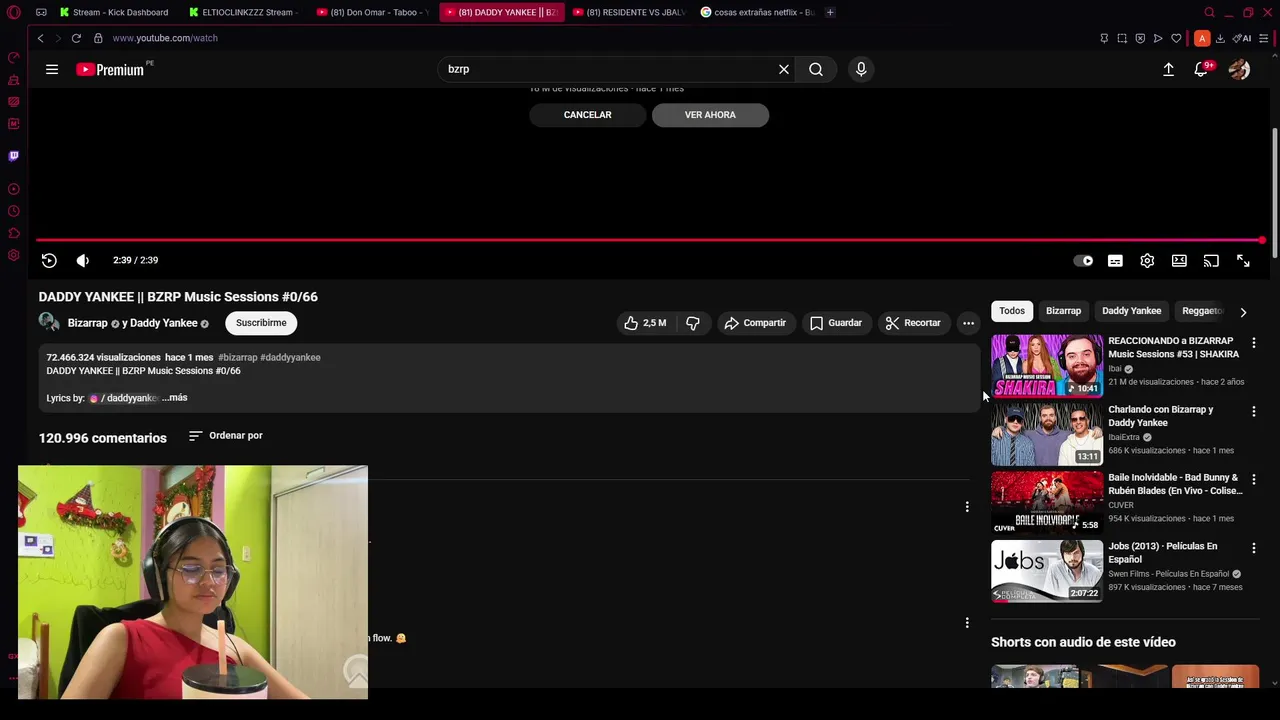Open options for the first comment

click(967, 507)
